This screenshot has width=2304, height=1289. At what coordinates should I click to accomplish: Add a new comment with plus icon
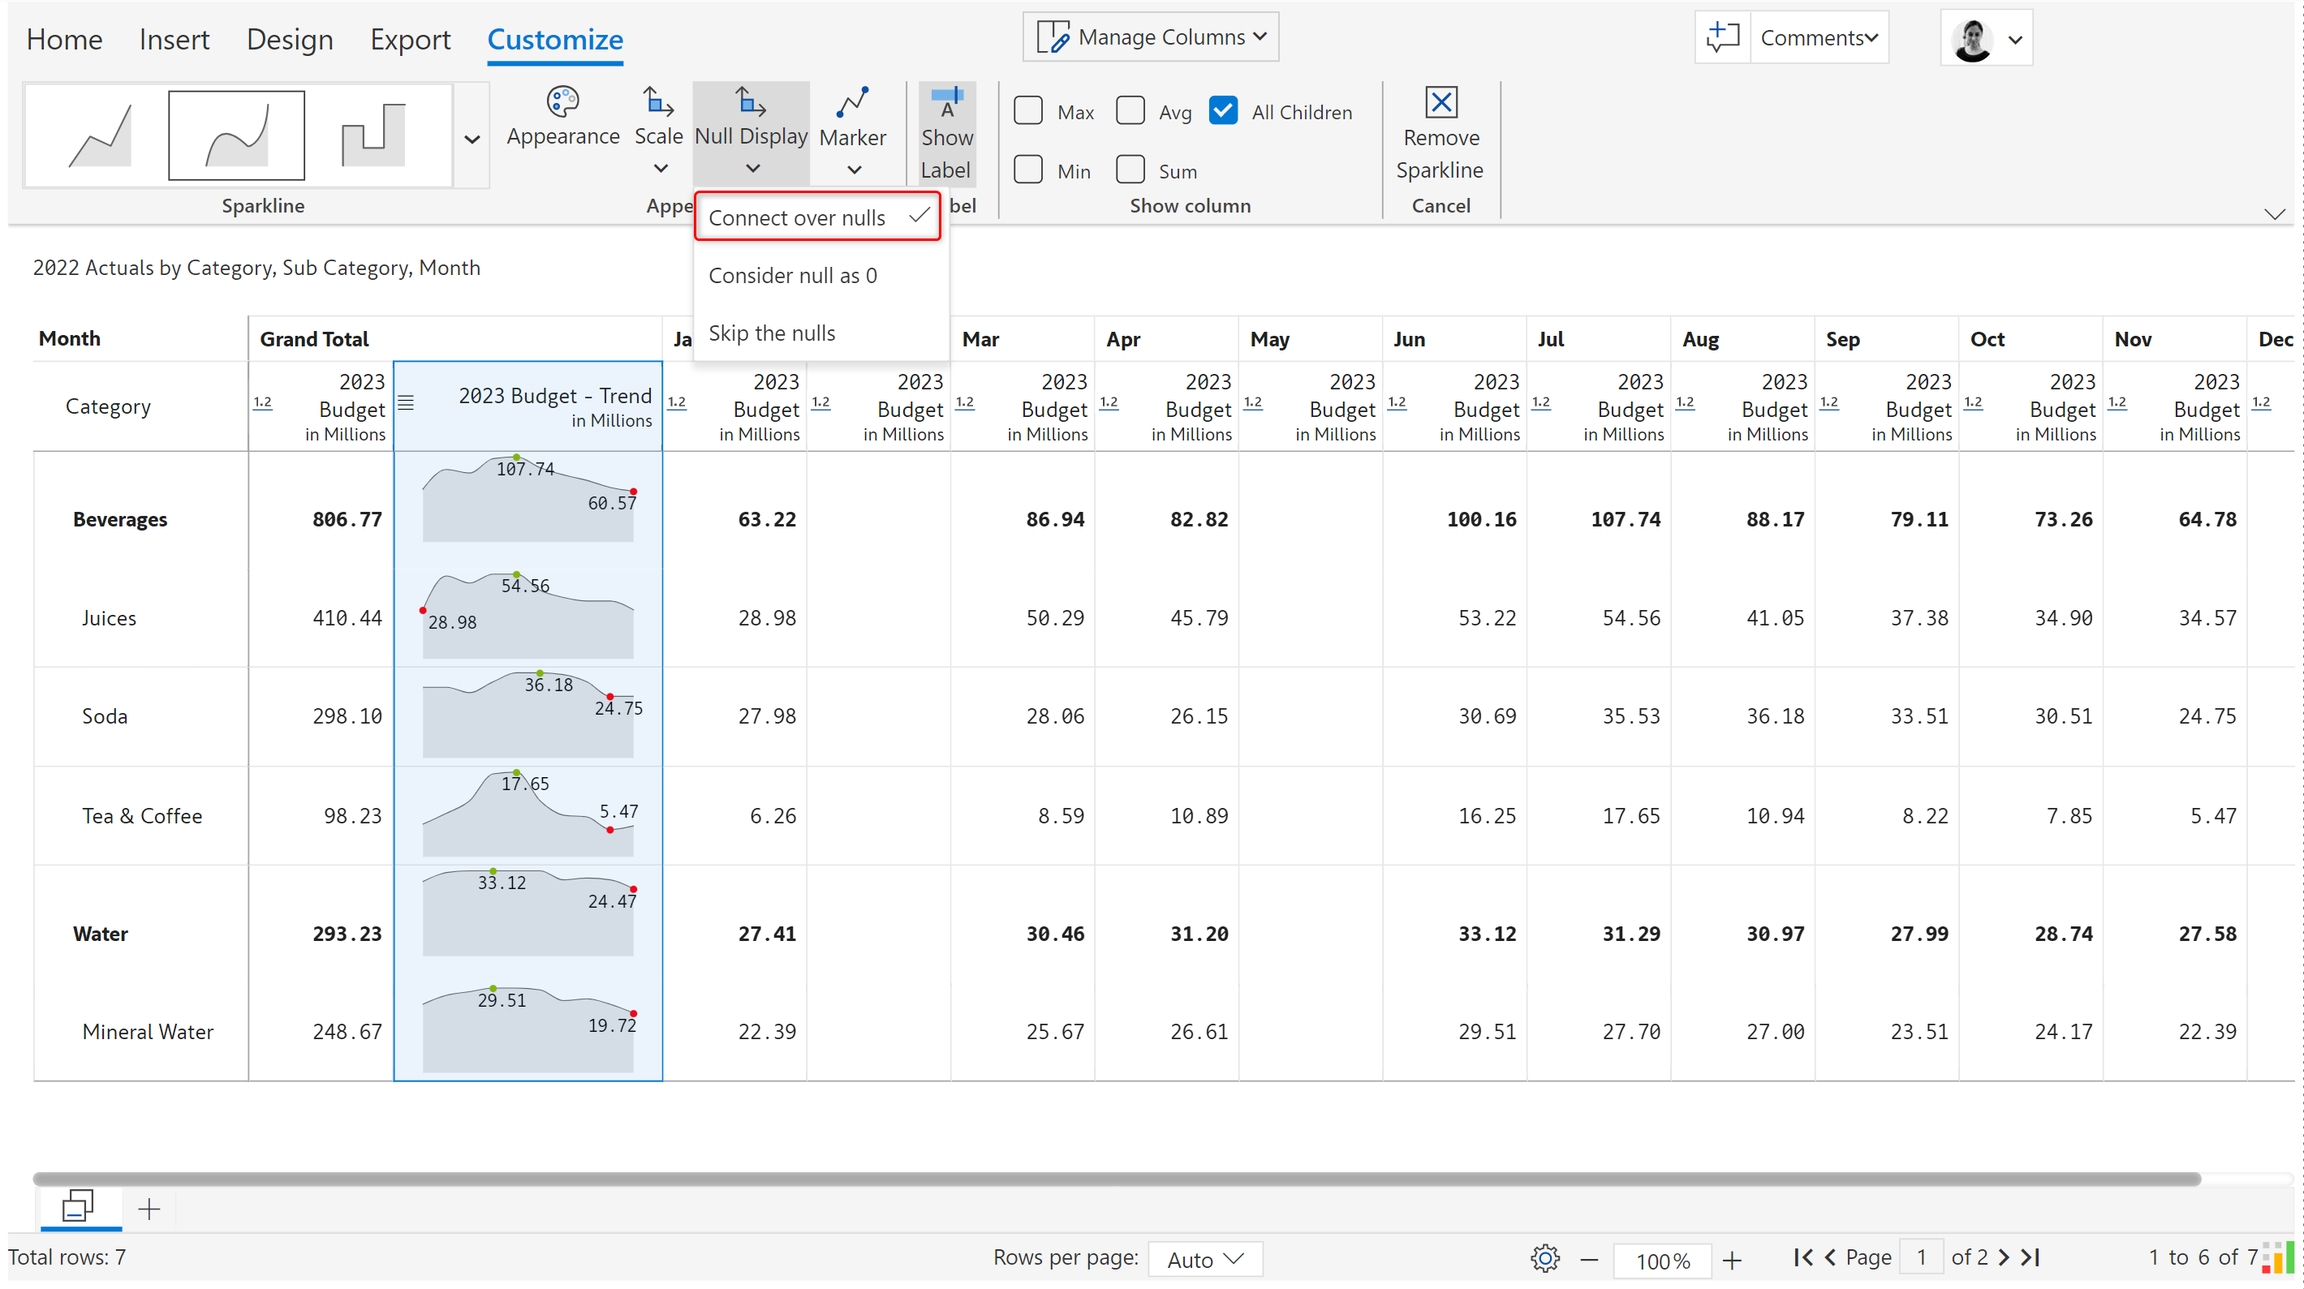[1722, 37]
